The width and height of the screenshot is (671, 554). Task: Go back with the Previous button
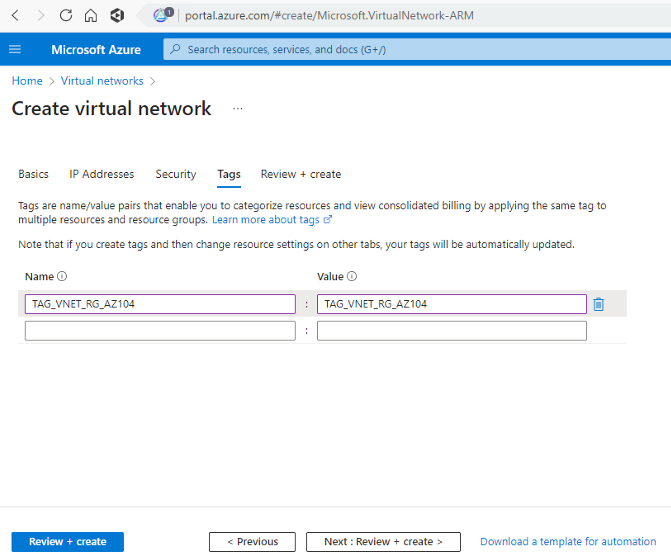pos(252,542)
